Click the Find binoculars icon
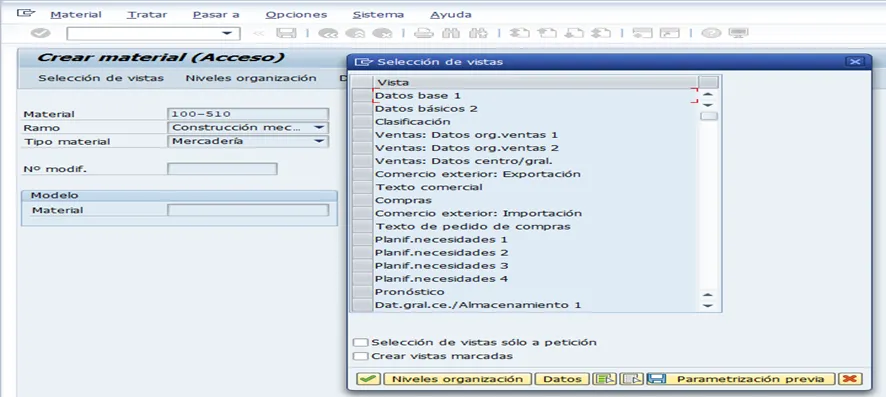886x397 pixels. [x=450, y=33]
